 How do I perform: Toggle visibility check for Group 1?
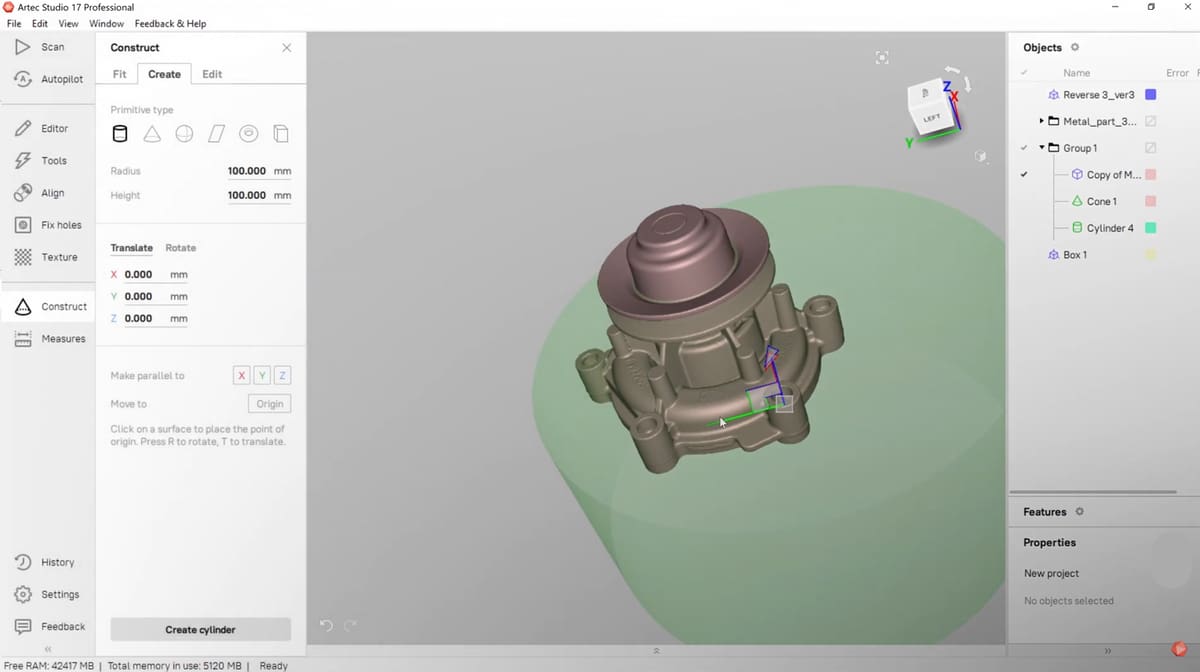tap(1024, 148)
